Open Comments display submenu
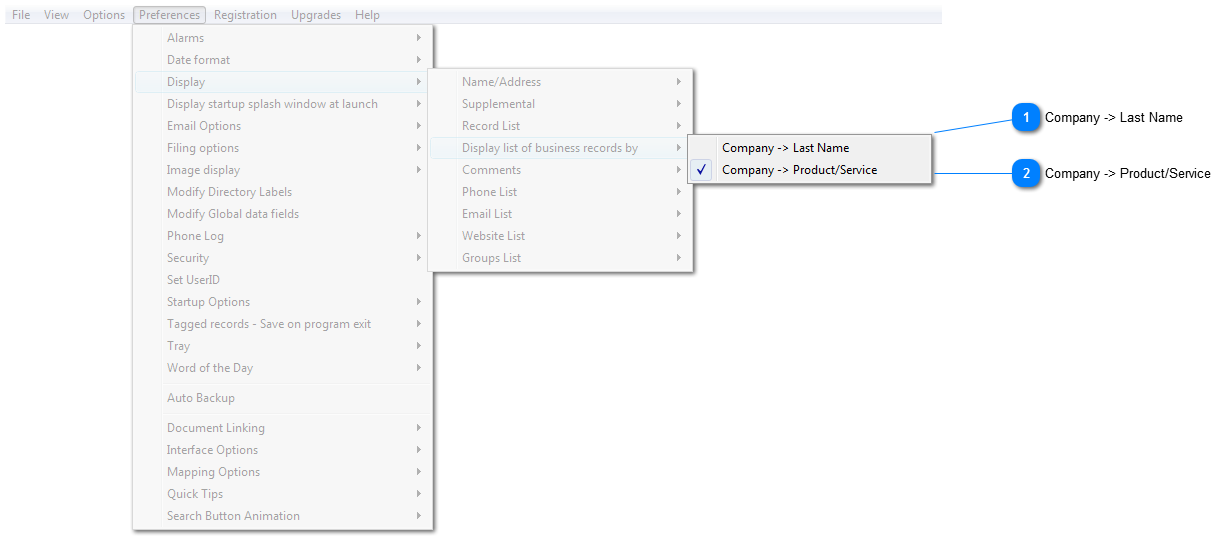Screen dimensions: 1227x549 [560, 170]
